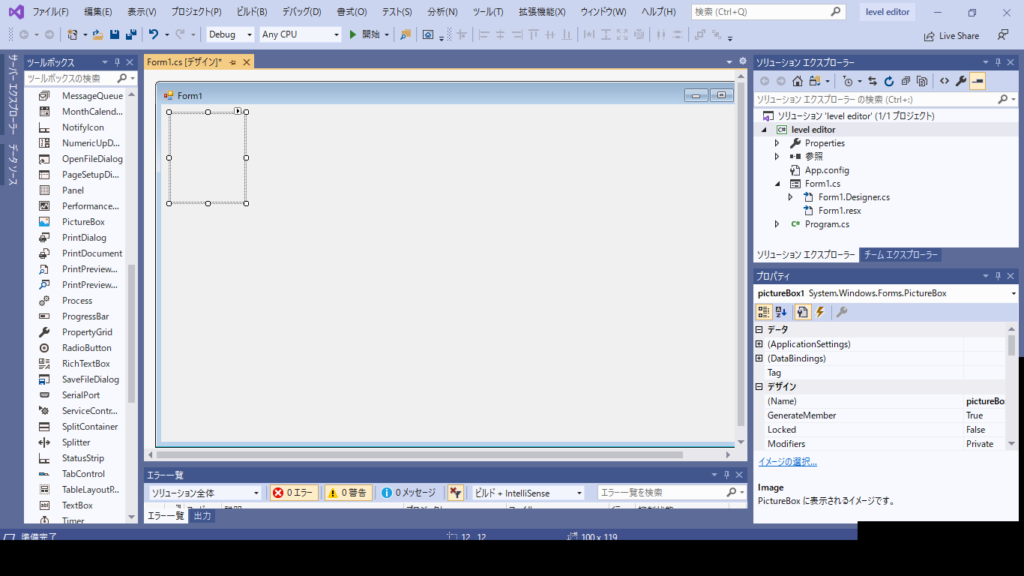This screenshot has height=576, width=1024.
Task: Click the Save All toolbar icon
Action: point(131,34)
